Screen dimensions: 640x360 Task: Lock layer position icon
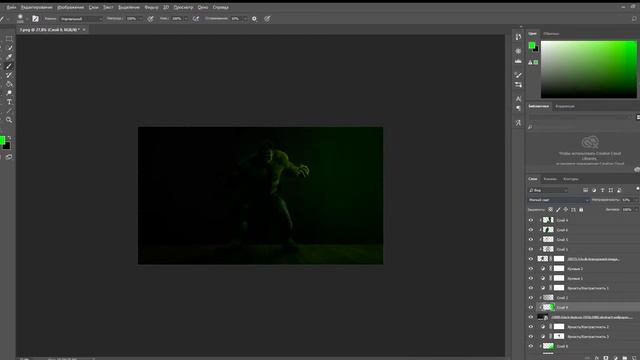point(566,210)
